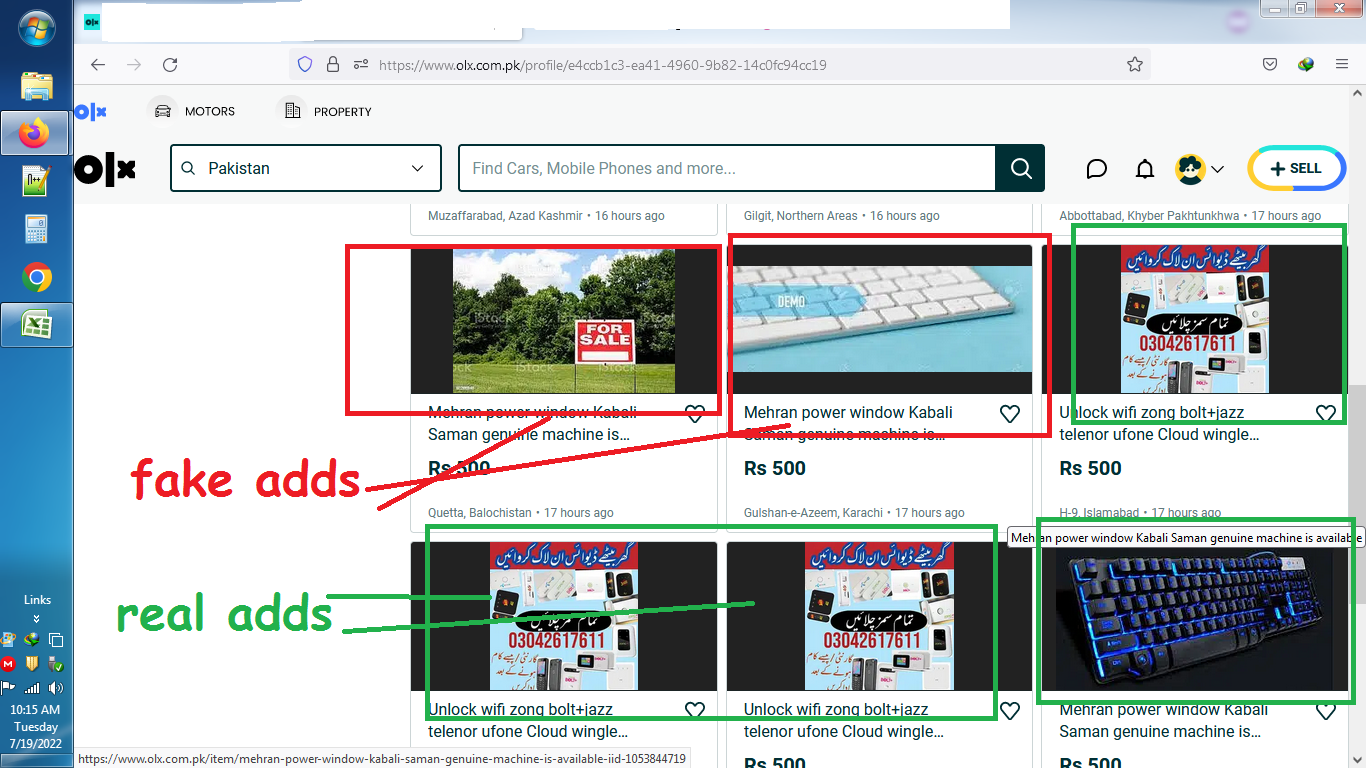
Task: View site security padlock information
Action: coord(333,65)
